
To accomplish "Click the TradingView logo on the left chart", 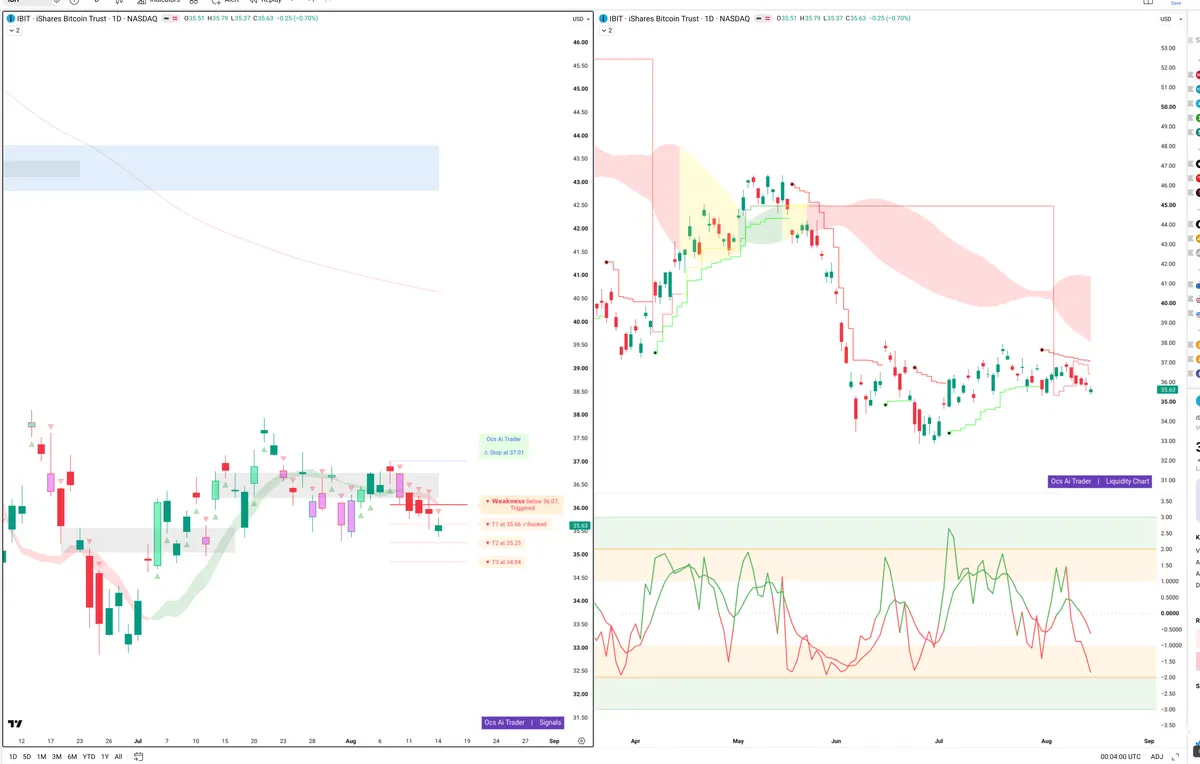I will click(15, 723).
